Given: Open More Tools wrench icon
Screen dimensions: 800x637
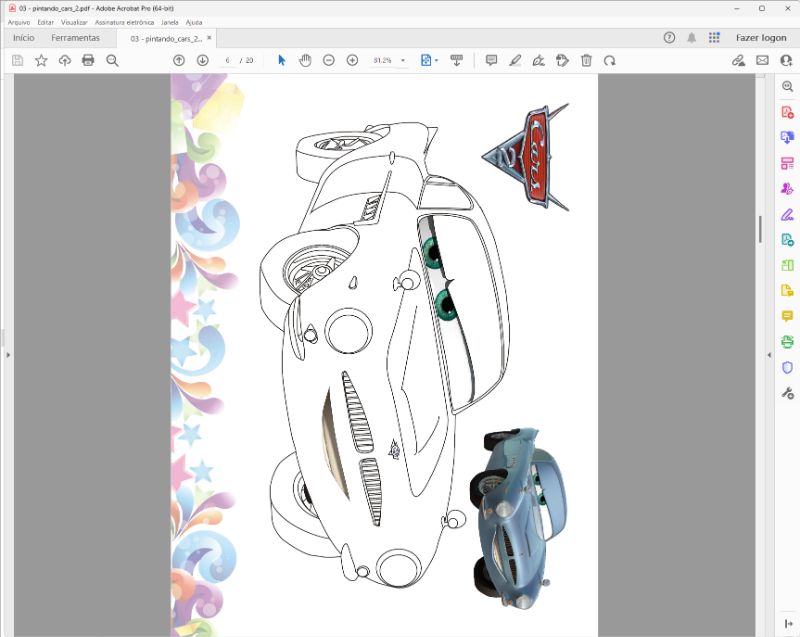Looking at the screenshot, I should pos(787,393).
